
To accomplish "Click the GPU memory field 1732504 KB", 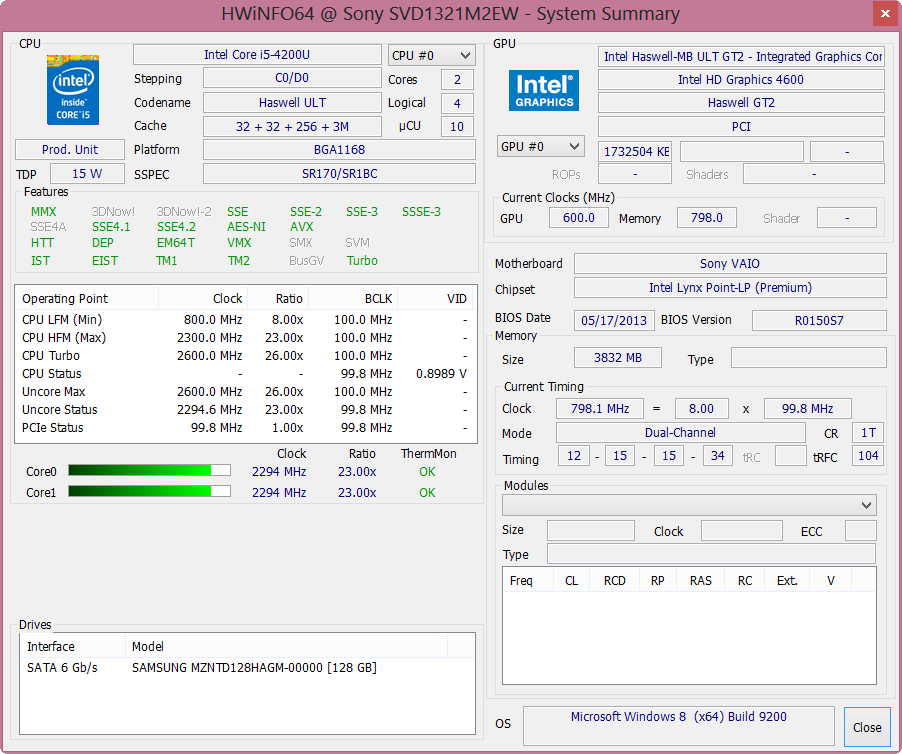I will point(635,151).
